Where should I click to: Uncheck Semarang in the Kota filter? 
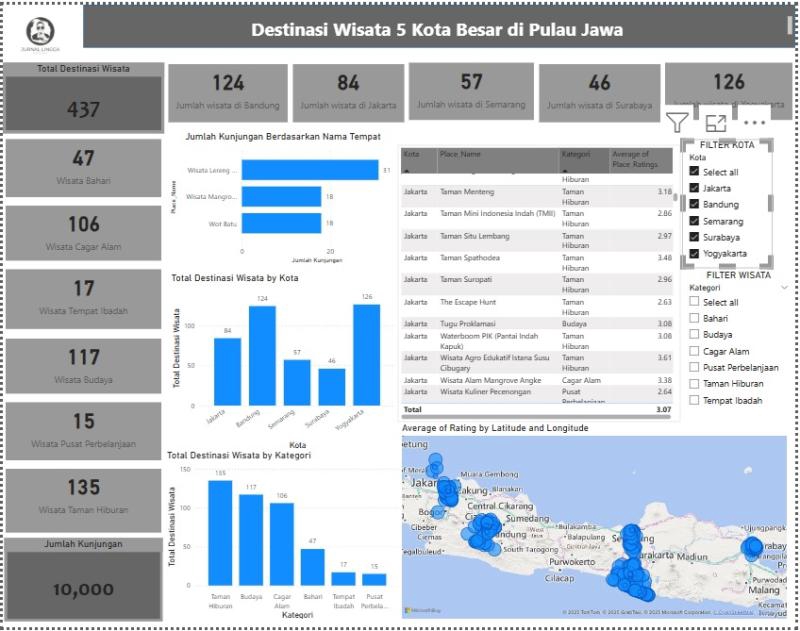(x=694, y=221)
